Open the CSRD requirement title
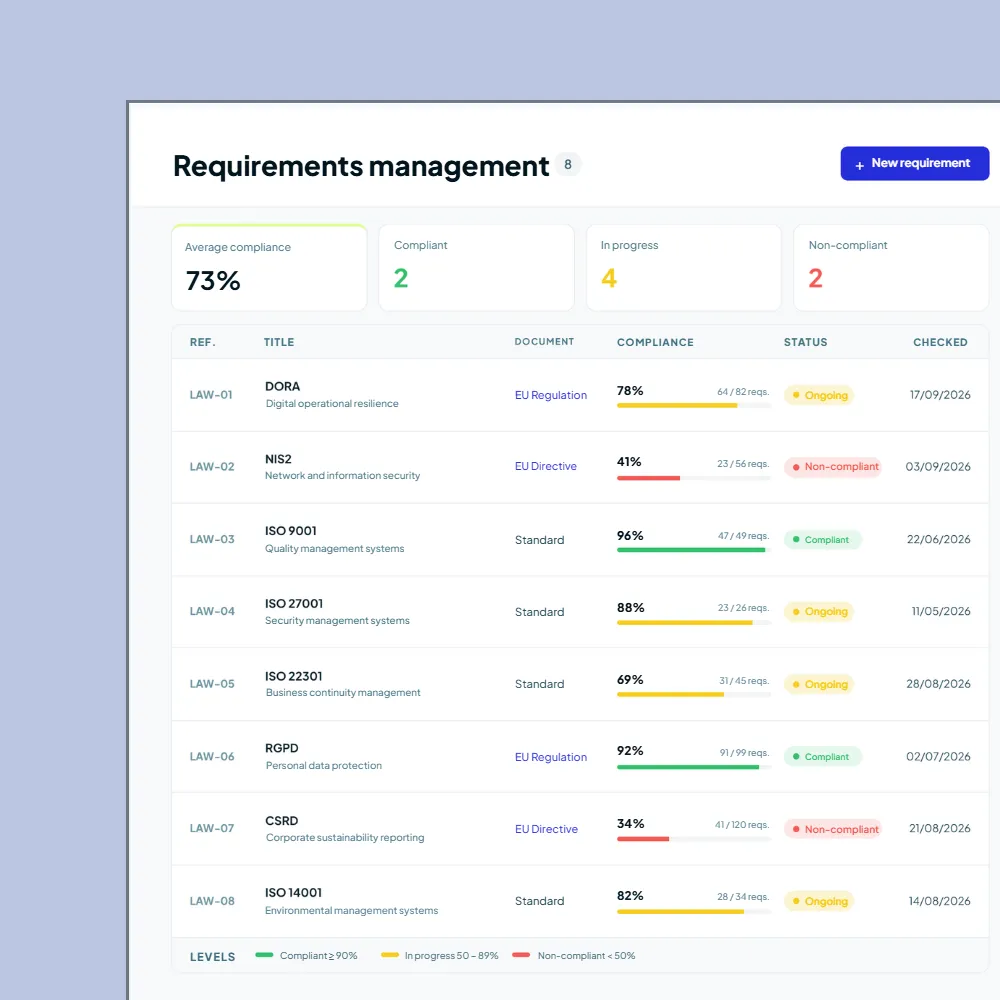The width and height of the screenshot is (1000, 1000). (x=281, y=821)
